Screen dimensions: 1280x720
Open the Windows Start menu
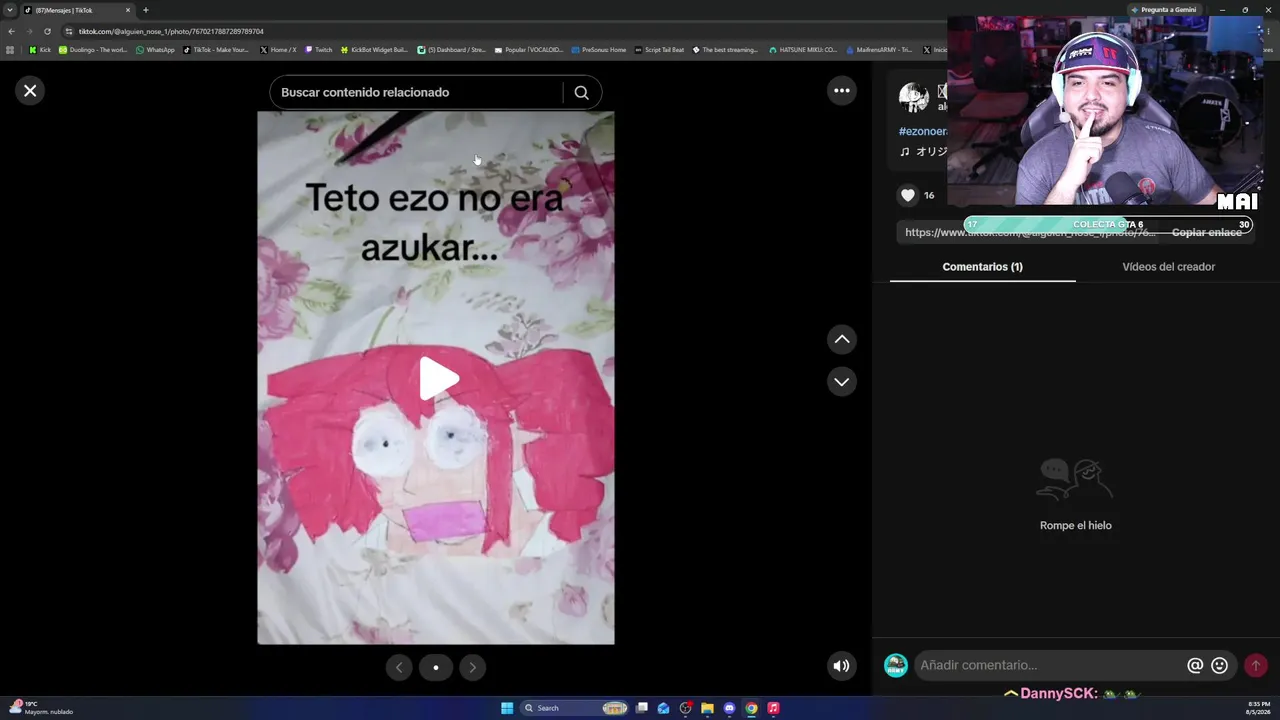pyautogui.click(x=507, y=708)
